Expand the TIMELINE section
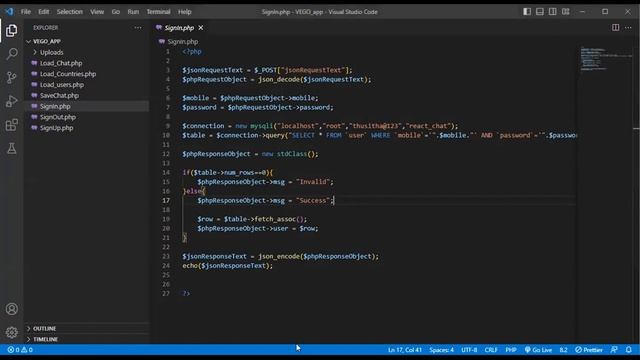The width and height of the screenshot is (640, 360). coord(45,339)
